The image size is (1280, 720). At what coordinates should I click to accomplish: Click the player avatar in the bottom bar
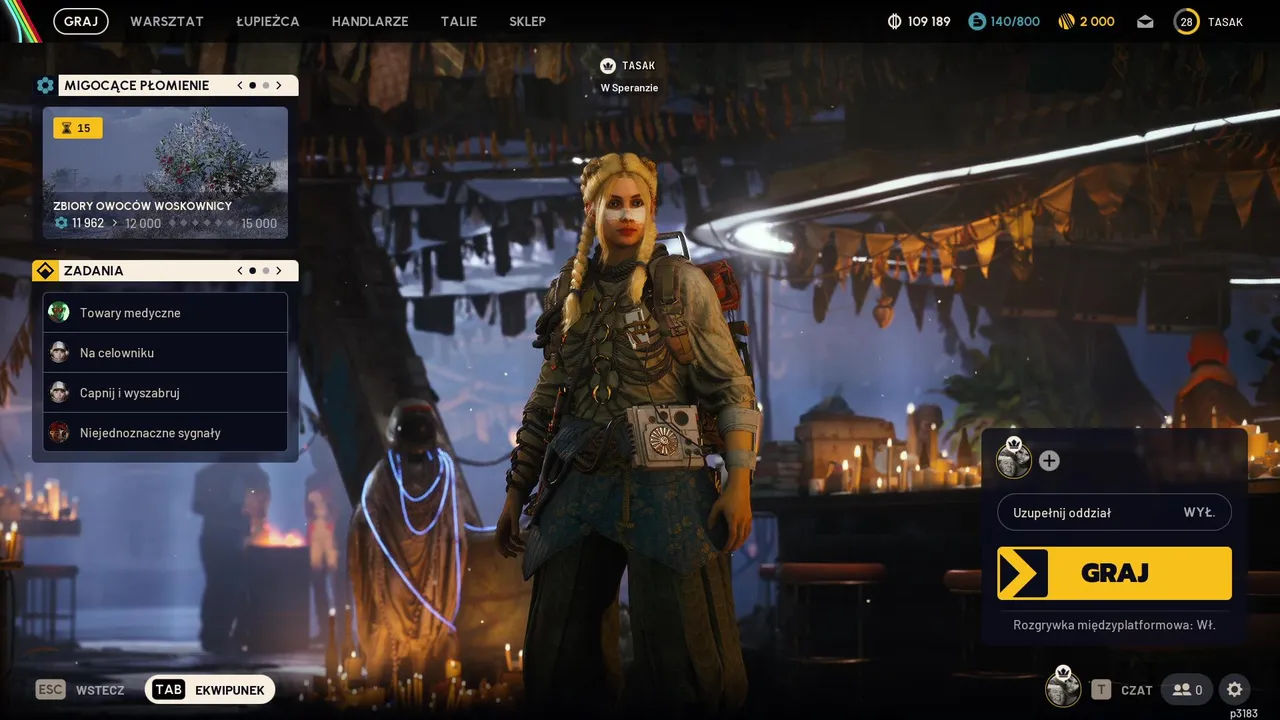click(1063, 688)
